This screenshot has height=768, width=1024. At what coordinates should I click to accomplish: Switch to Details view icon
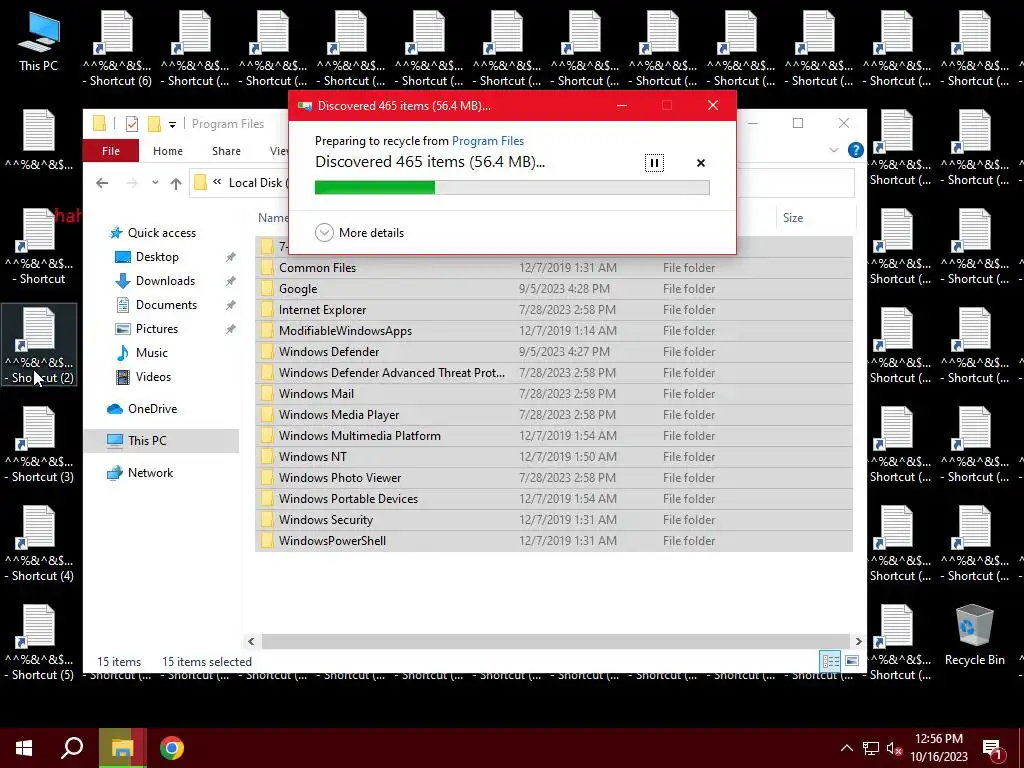tap(830, 662)
